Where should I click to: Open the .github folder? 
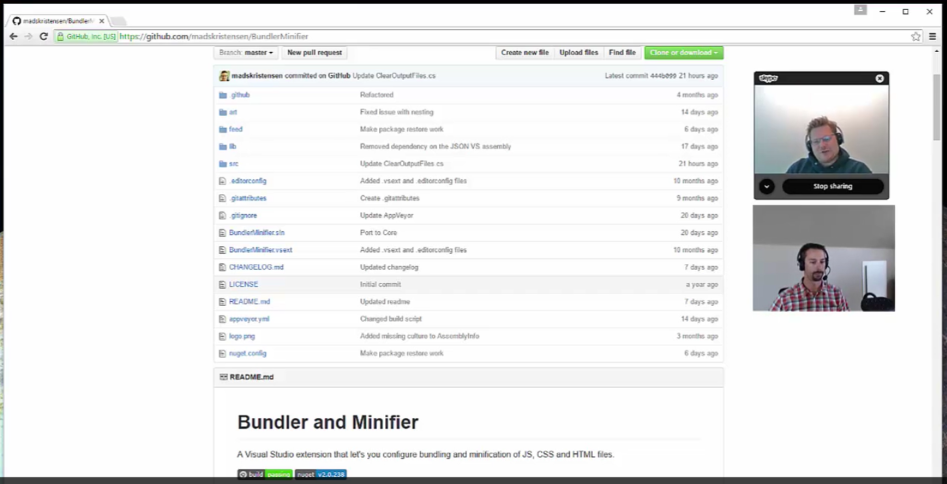point(239,95)
